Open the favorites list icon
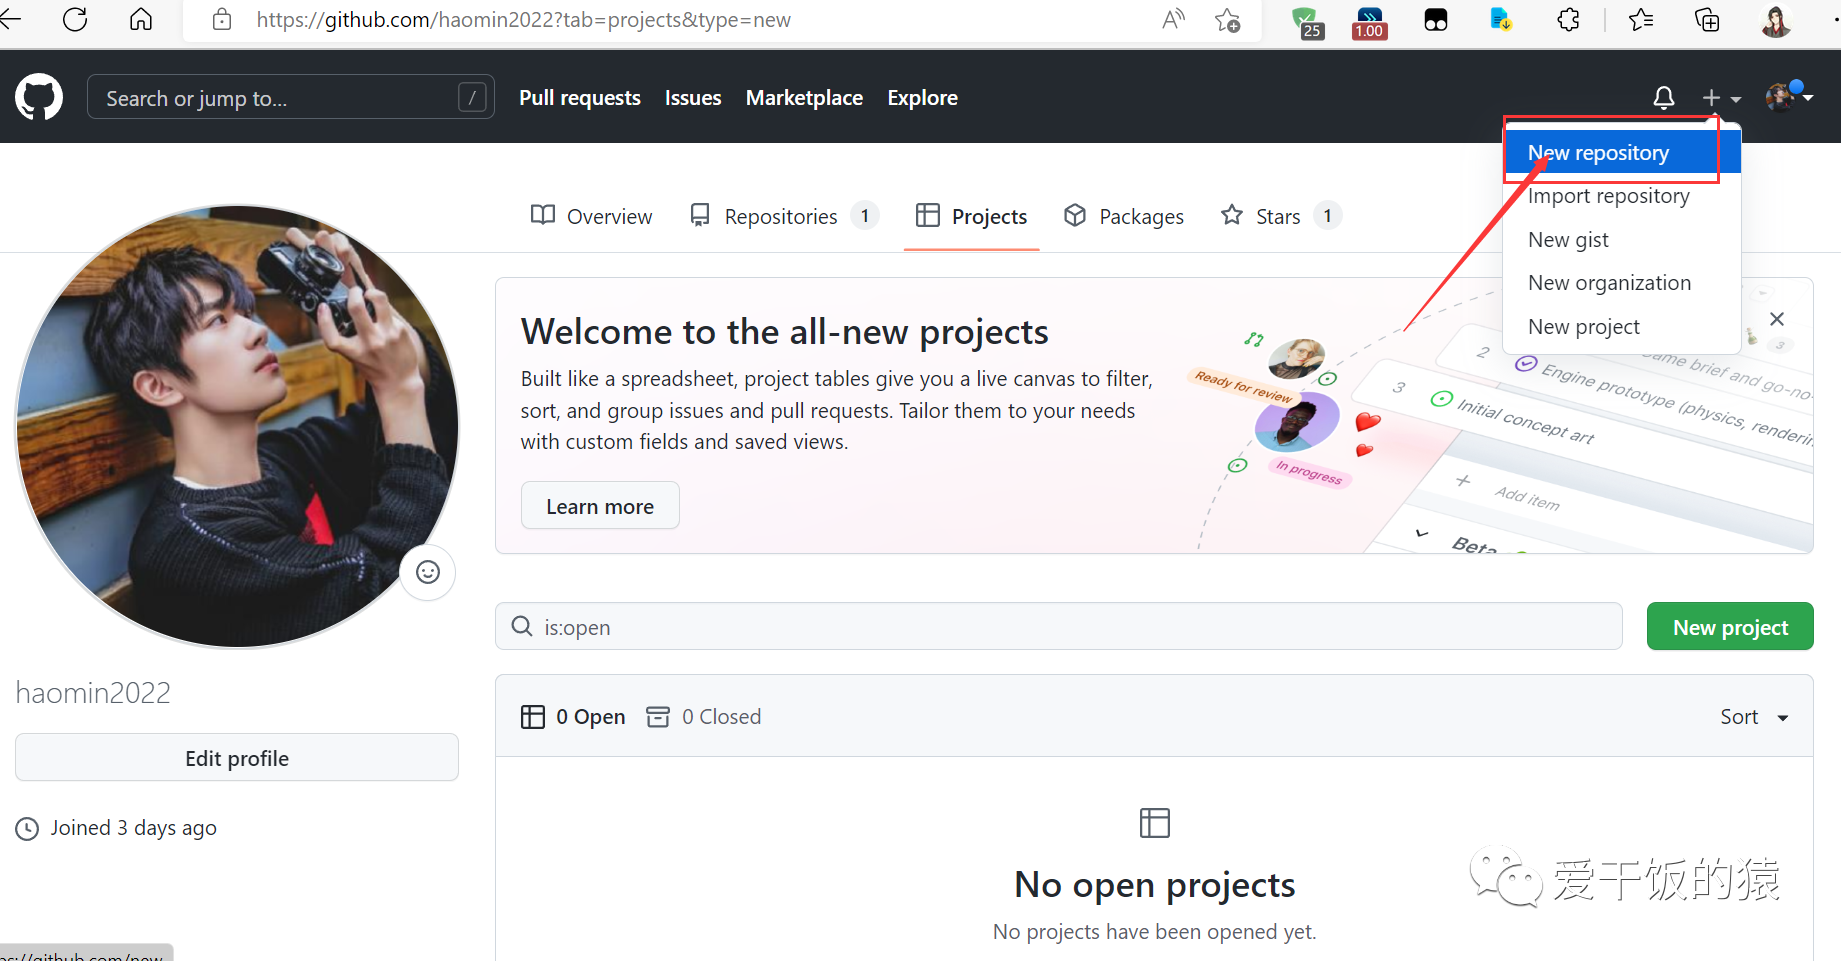The image size is (1841, 961). [1641, 19]
